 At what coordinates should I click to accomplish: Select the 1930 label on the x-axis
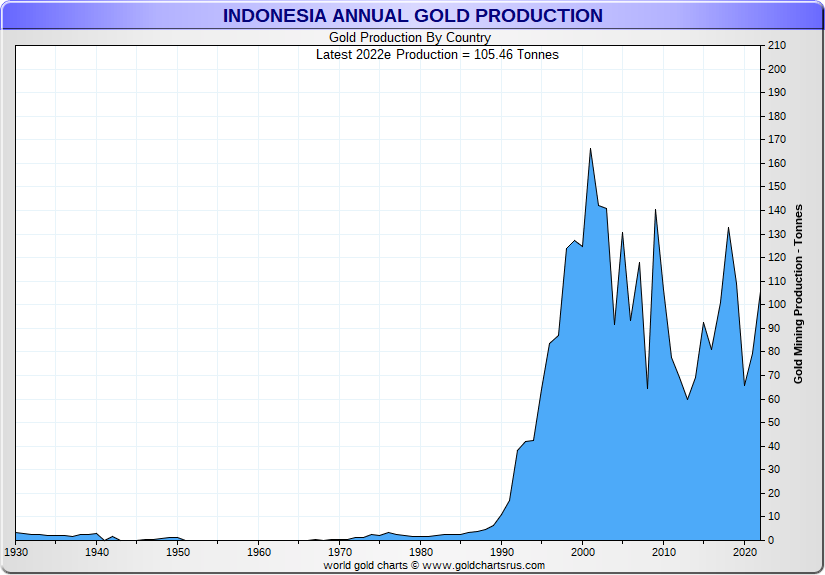[x=16, y=551]
